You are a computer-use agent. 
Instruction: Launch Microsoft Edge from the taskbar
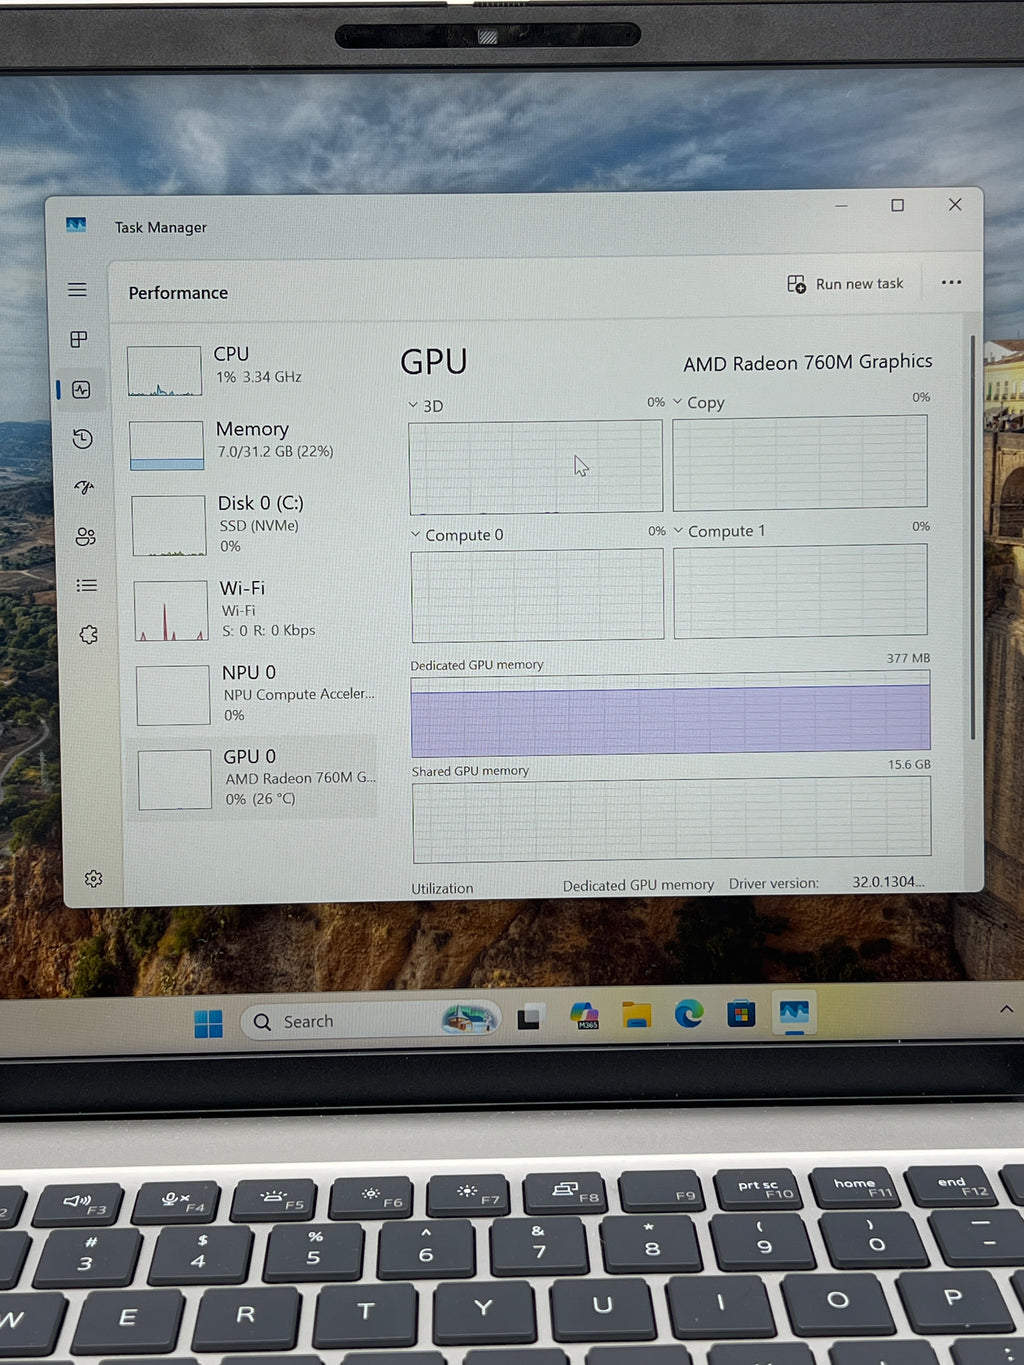(688, 1014)
